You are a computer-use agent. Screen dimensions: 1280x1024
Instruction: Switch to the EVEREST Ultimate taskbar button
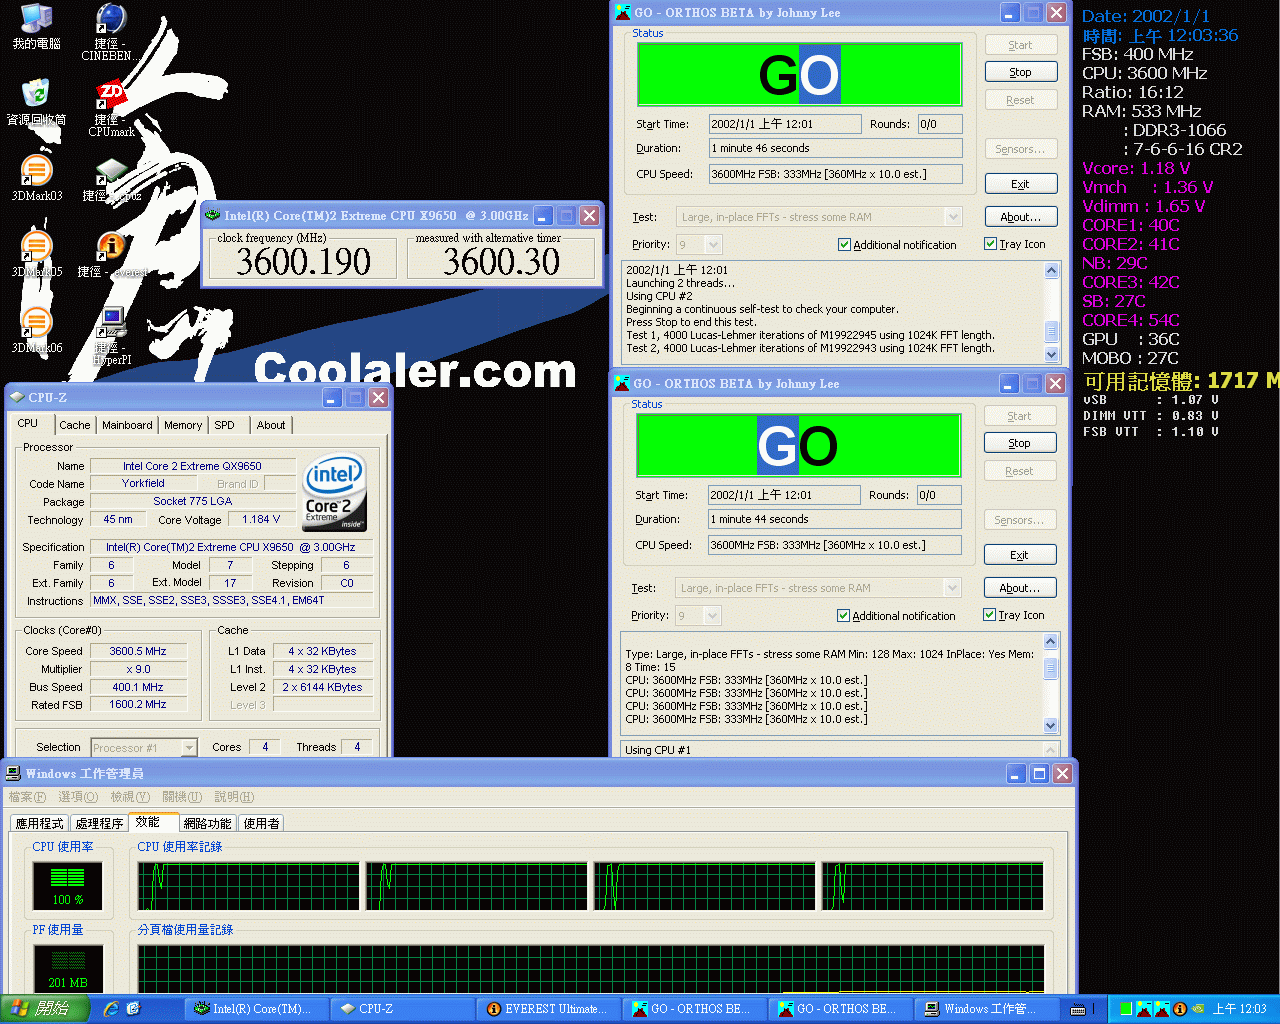[x=548, y=1009]
